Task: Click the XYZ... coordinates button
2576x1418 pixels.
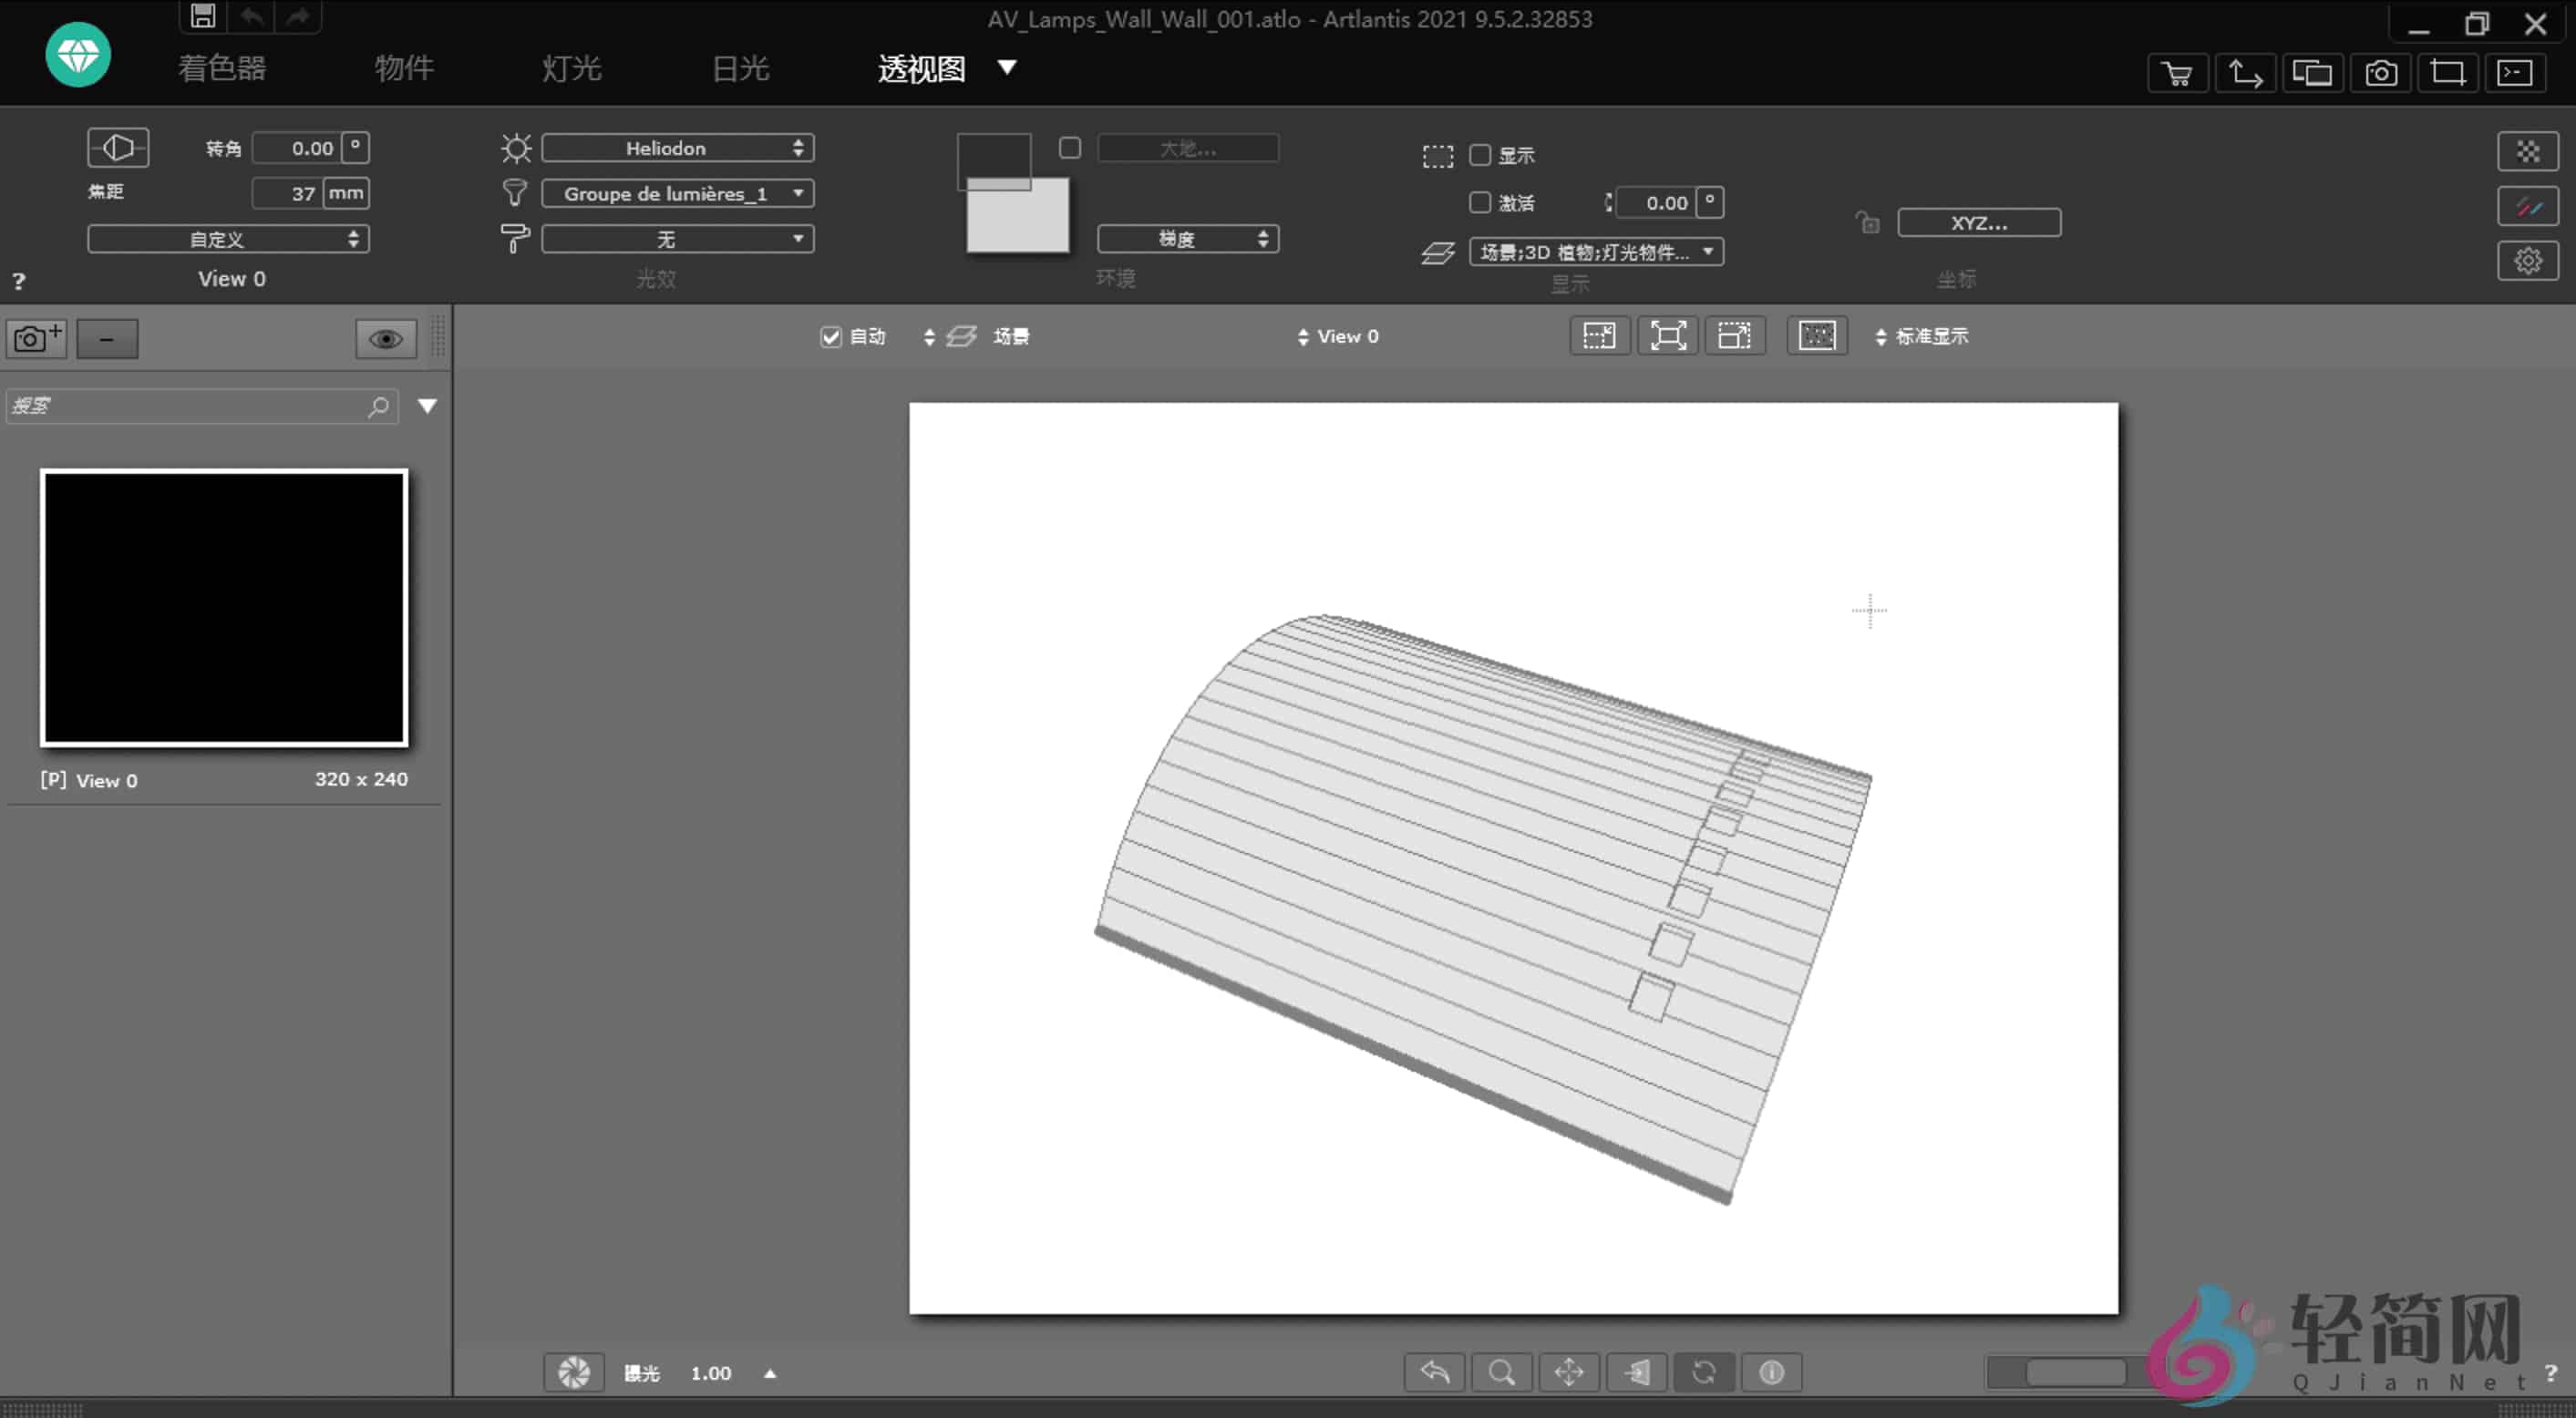Action: (x=1979, y=222)
